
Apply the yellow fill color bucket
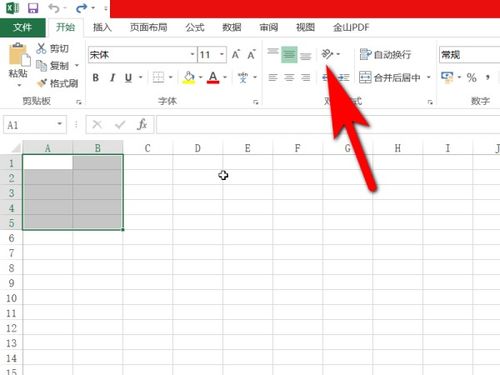pyautogui.click(x=189, y=77)
